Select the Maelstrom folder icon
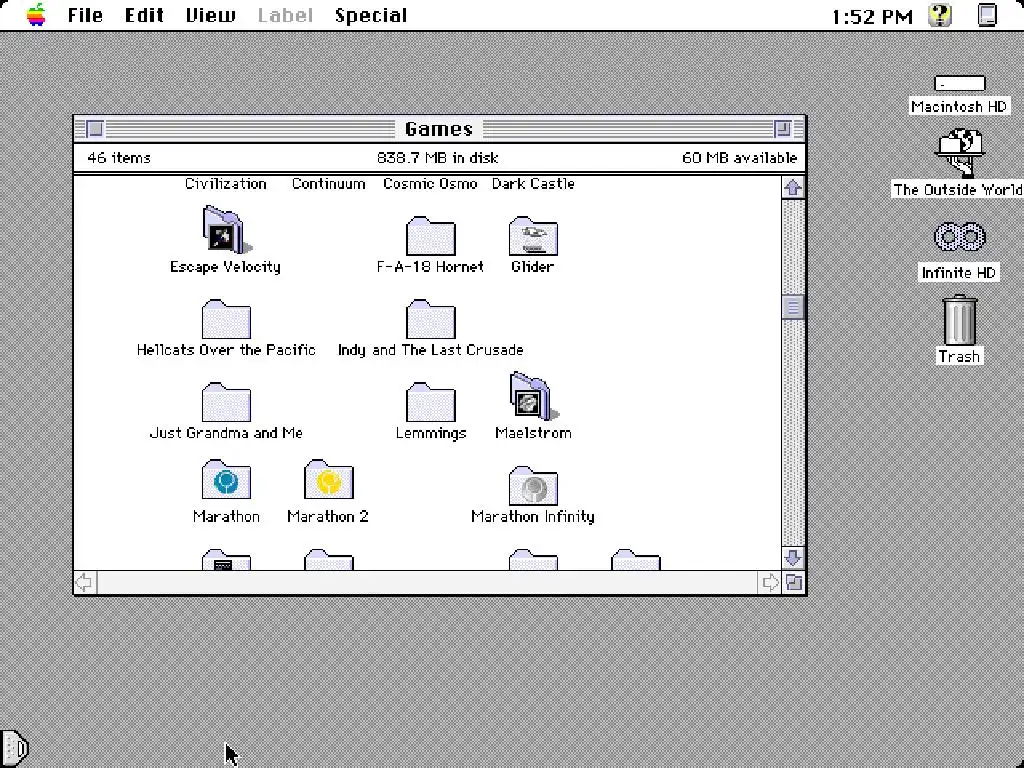 coord(533,396)
